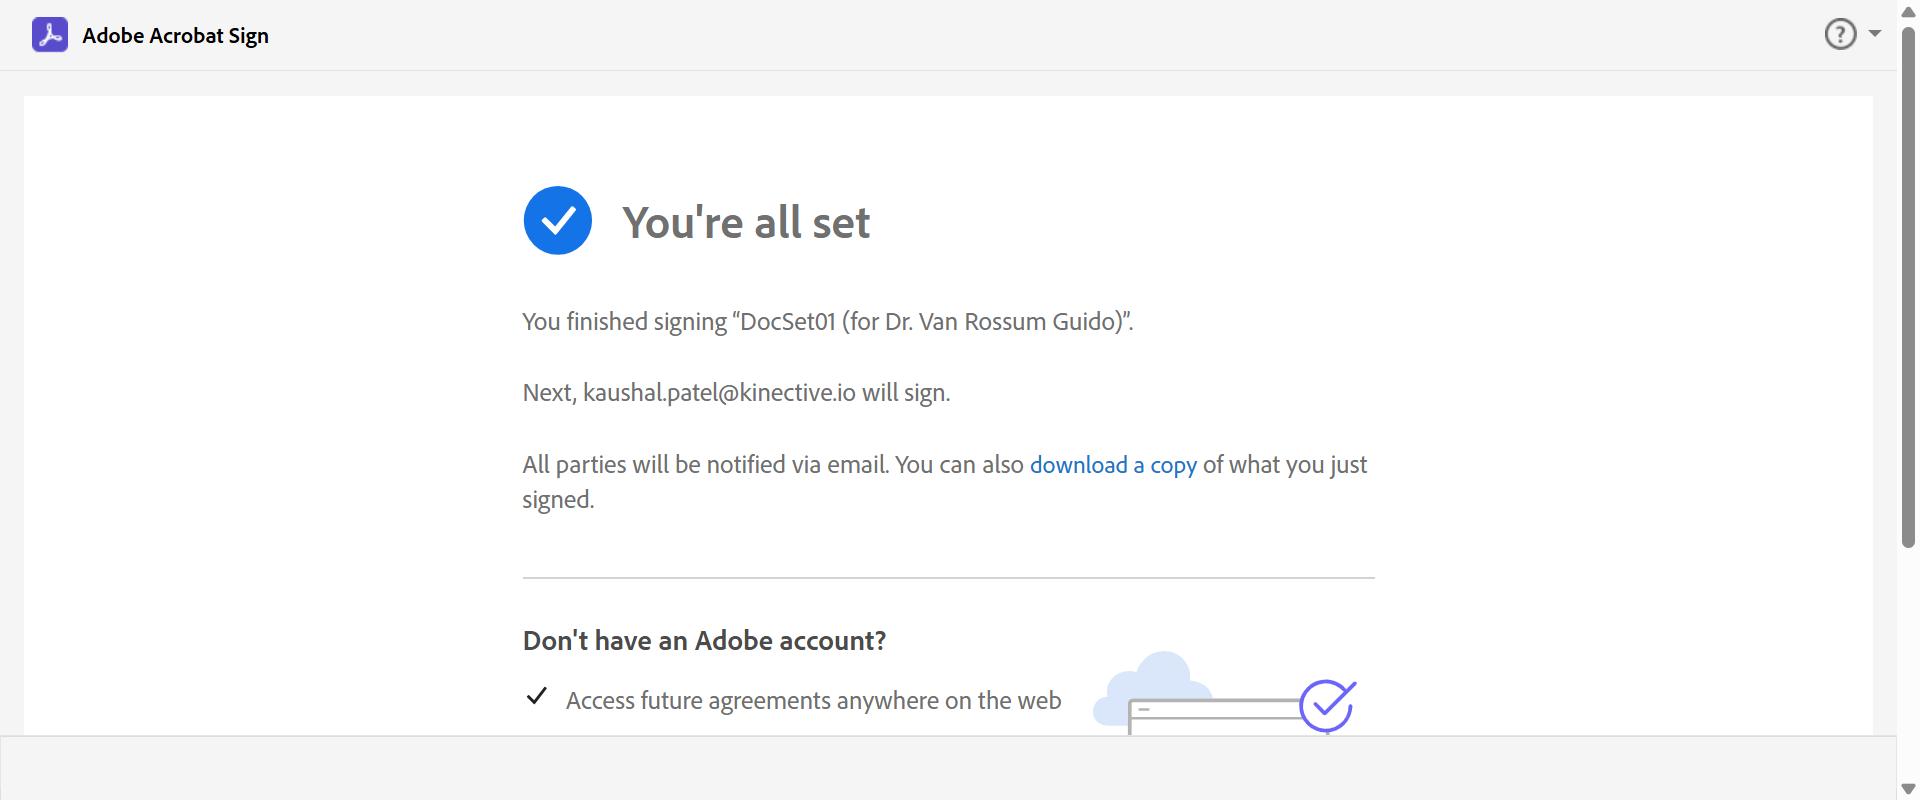Click the blue success checkmark circle
Image resolution: width=1920 pixels, height=800 pixels.
[558, 221]
